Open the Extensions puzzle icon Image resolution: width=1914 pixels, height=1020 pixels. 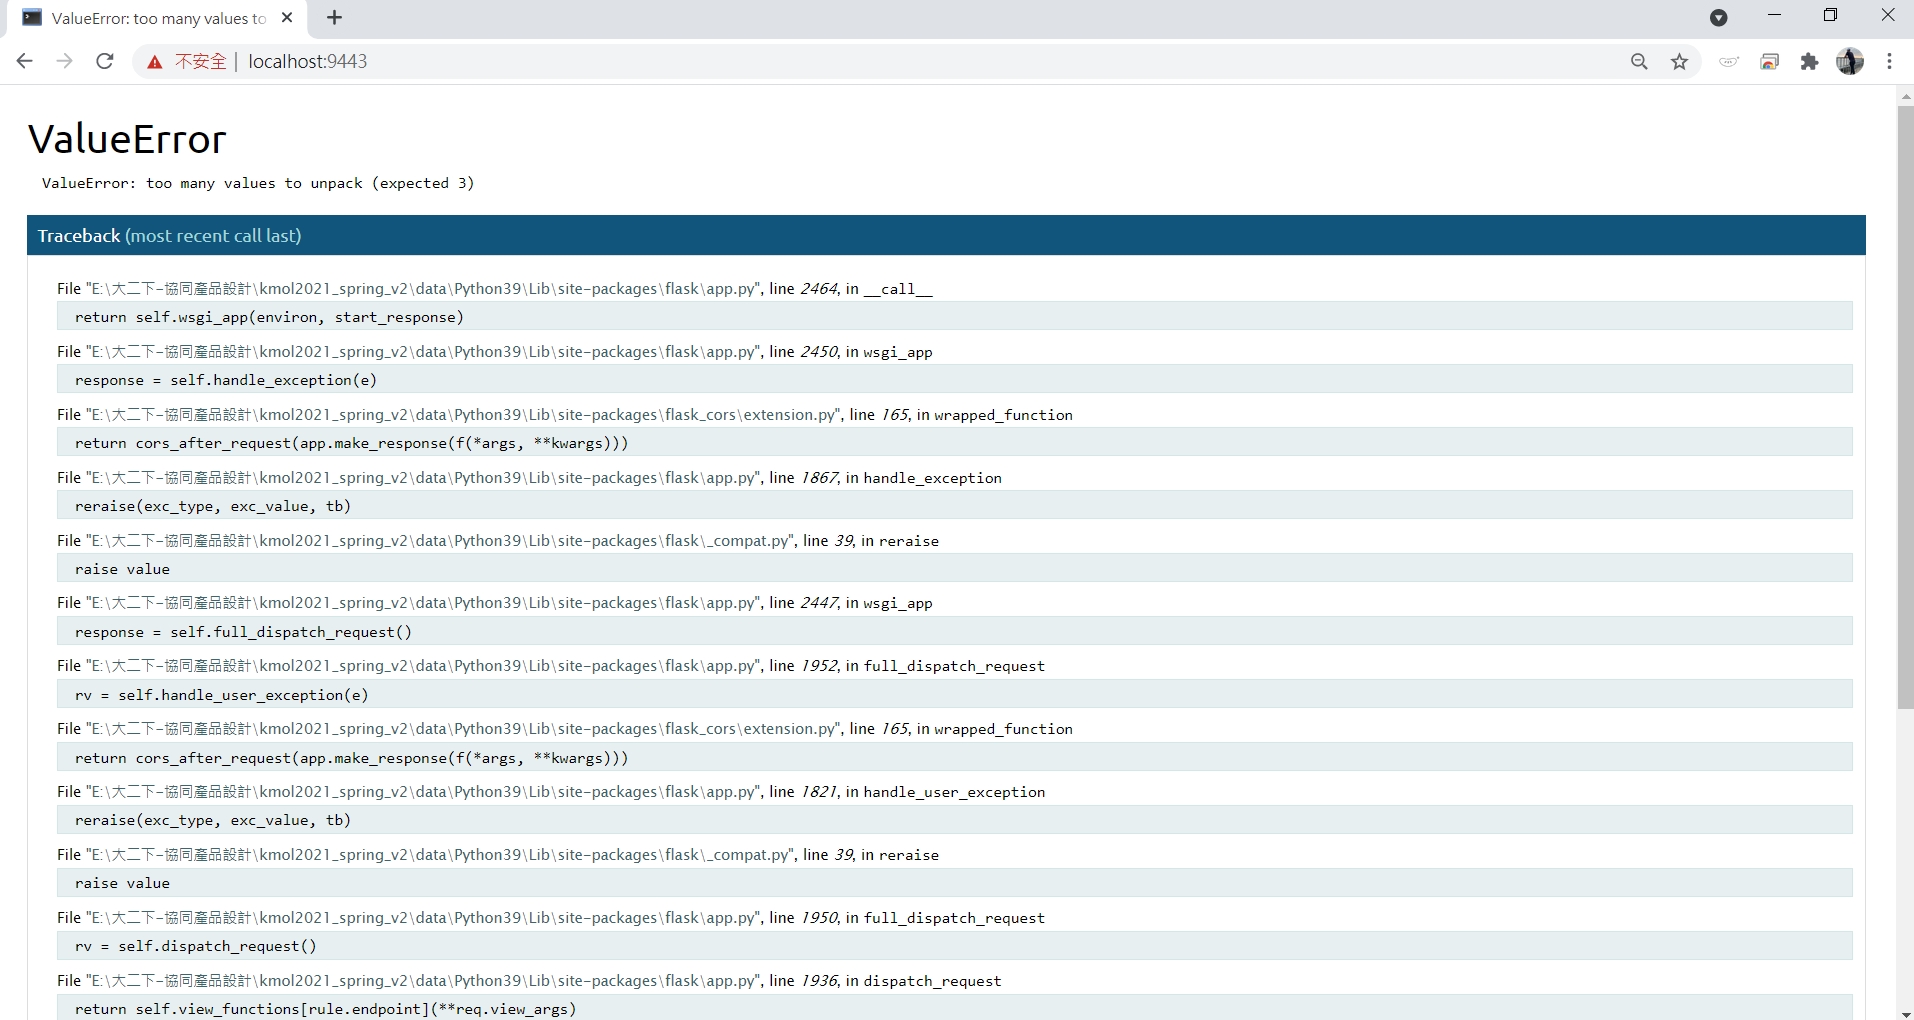tap(1809, 62)
